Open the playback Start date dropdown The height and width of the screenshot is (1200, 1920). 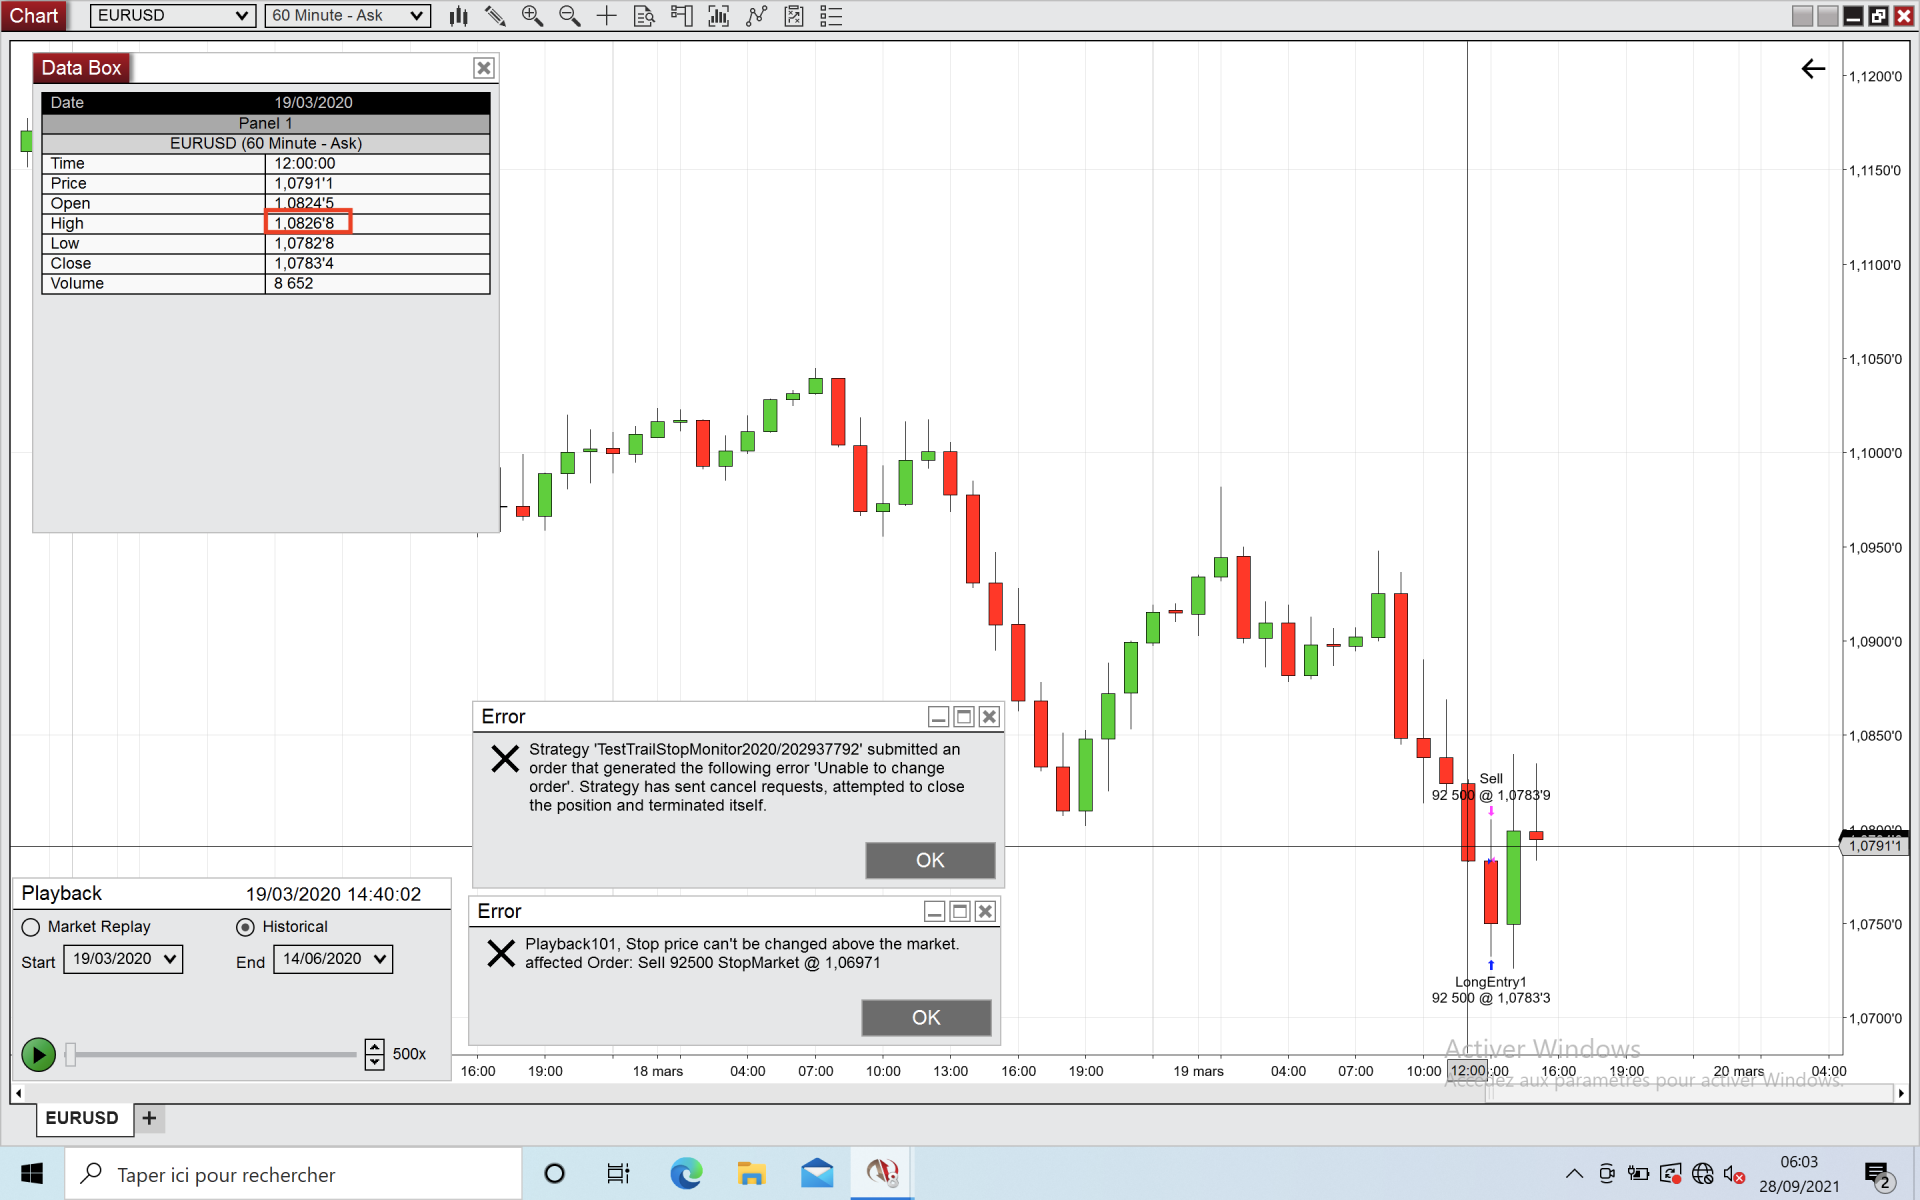coord(123,959)
